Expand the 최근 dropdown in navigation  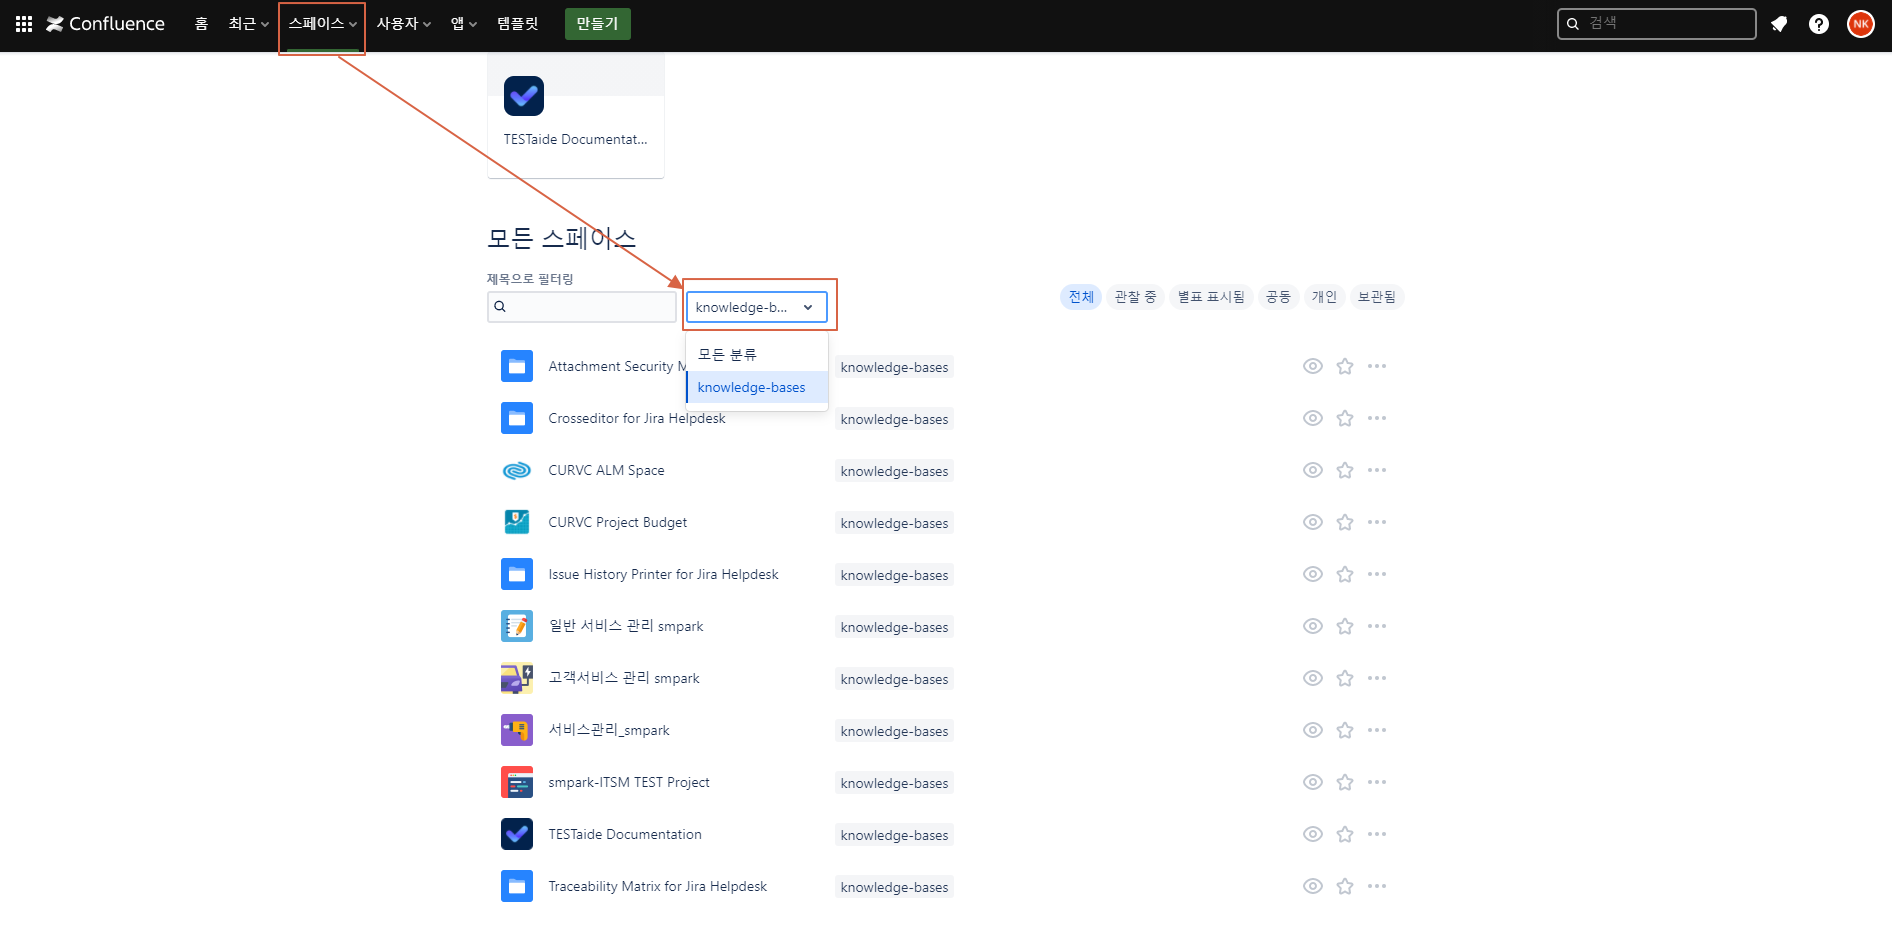click(249, 24)
